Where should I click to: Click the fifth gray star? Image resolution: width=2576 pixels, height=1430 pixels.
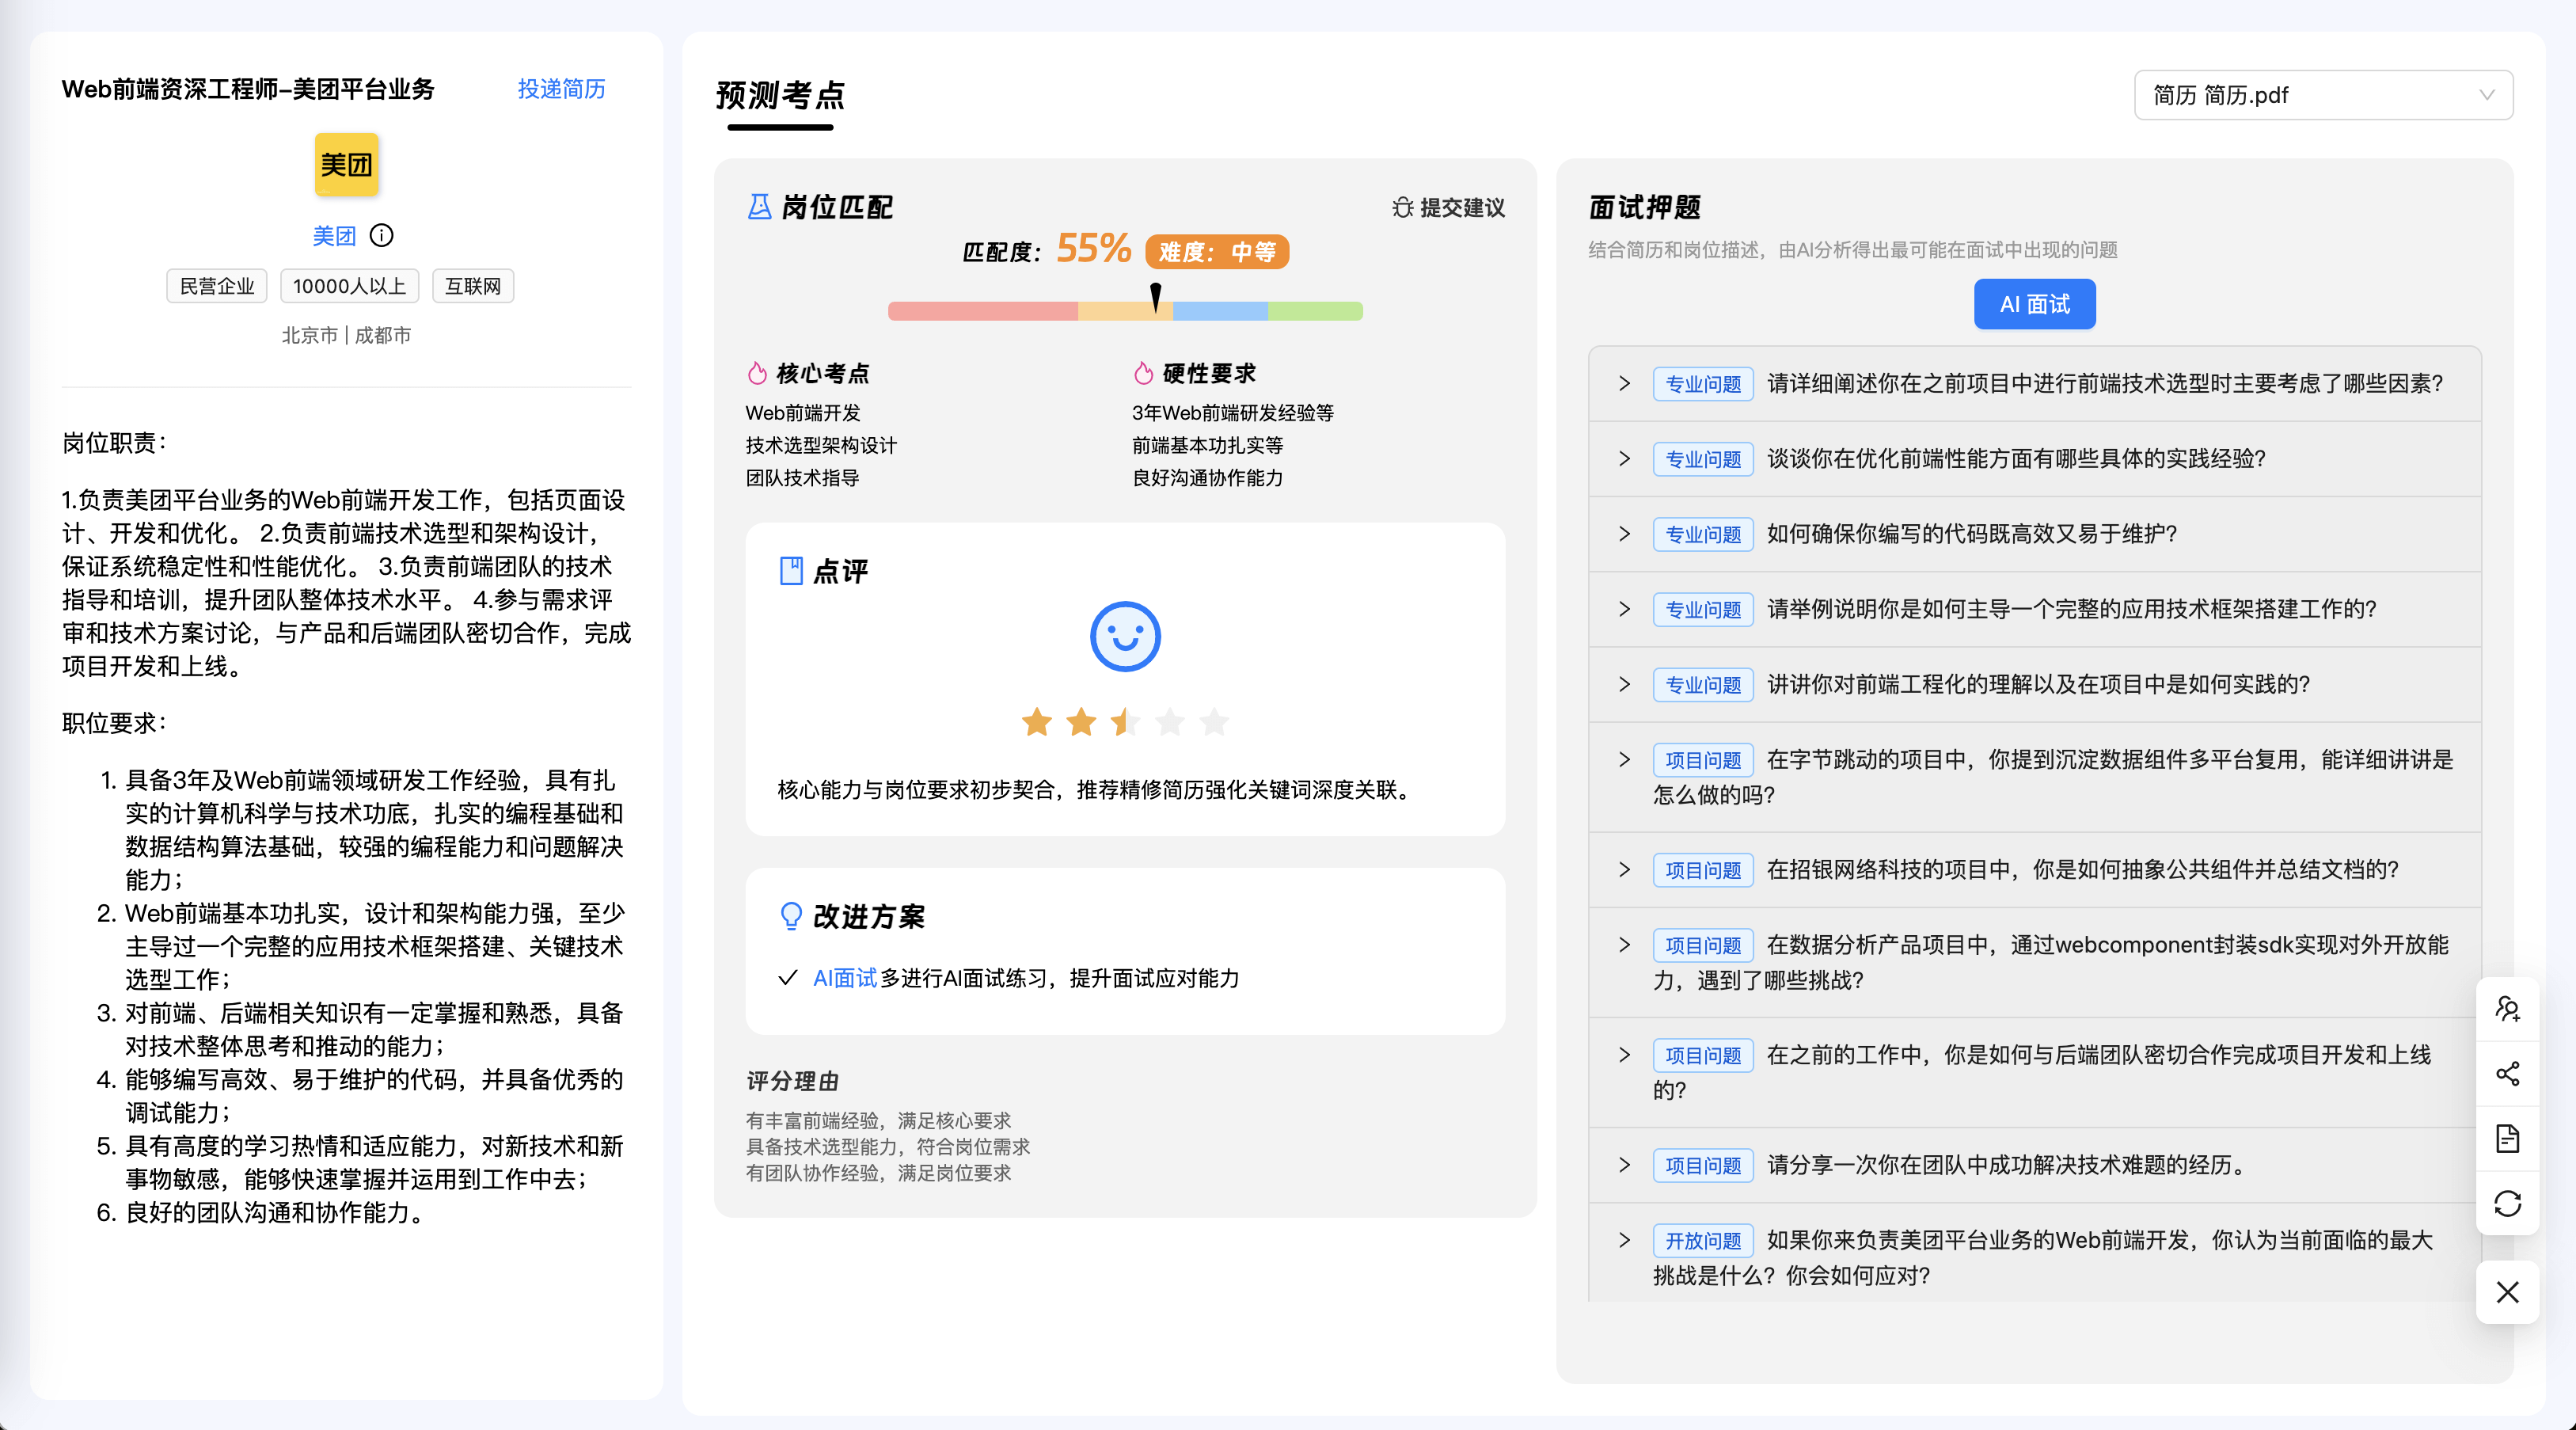click(x=1214, y=722)
